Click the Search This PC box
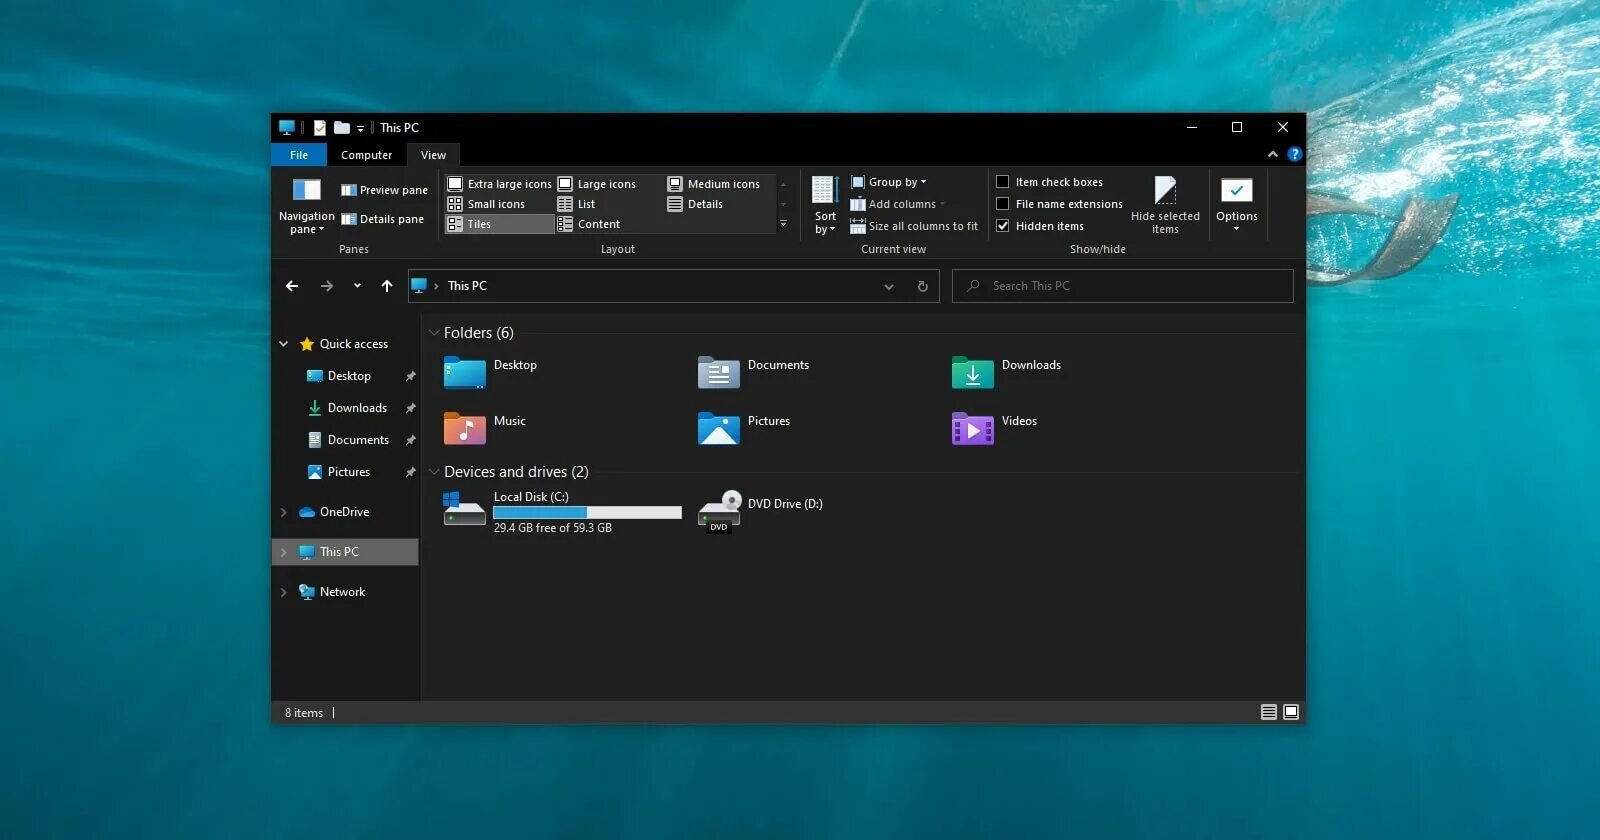Screen dimensions: 1600x840 click(x=1122, y=286)
